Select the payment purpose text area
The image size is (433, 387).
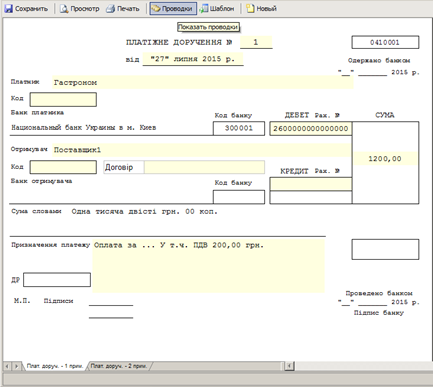pyautogui.click(x=208, y=266)
